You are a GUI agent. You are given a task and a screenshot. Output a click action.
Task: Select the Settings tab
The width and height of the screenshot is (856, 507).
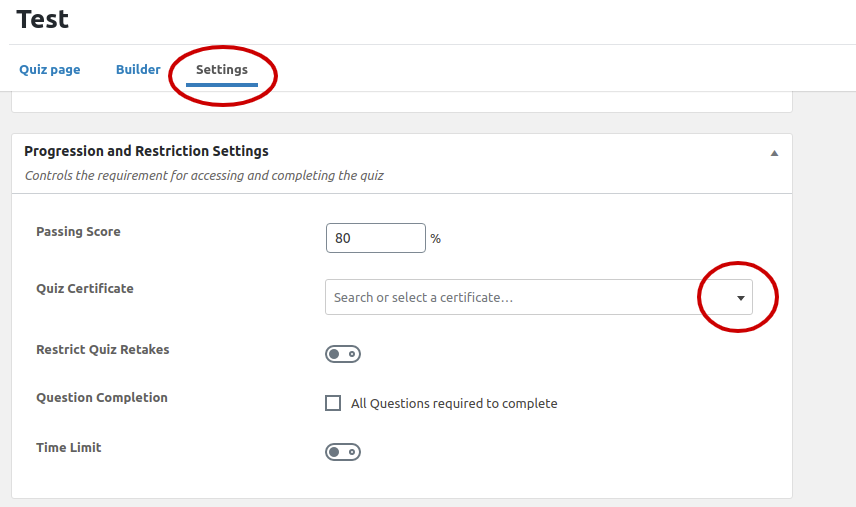click(222, 69)
